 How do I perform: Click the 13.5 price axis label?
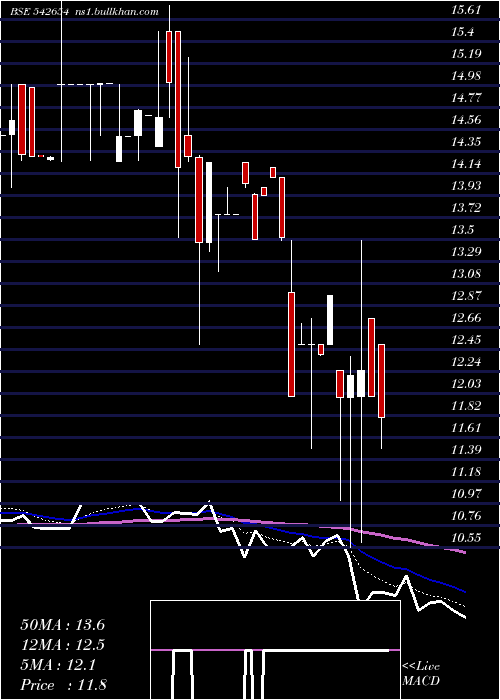pos(462,230)
